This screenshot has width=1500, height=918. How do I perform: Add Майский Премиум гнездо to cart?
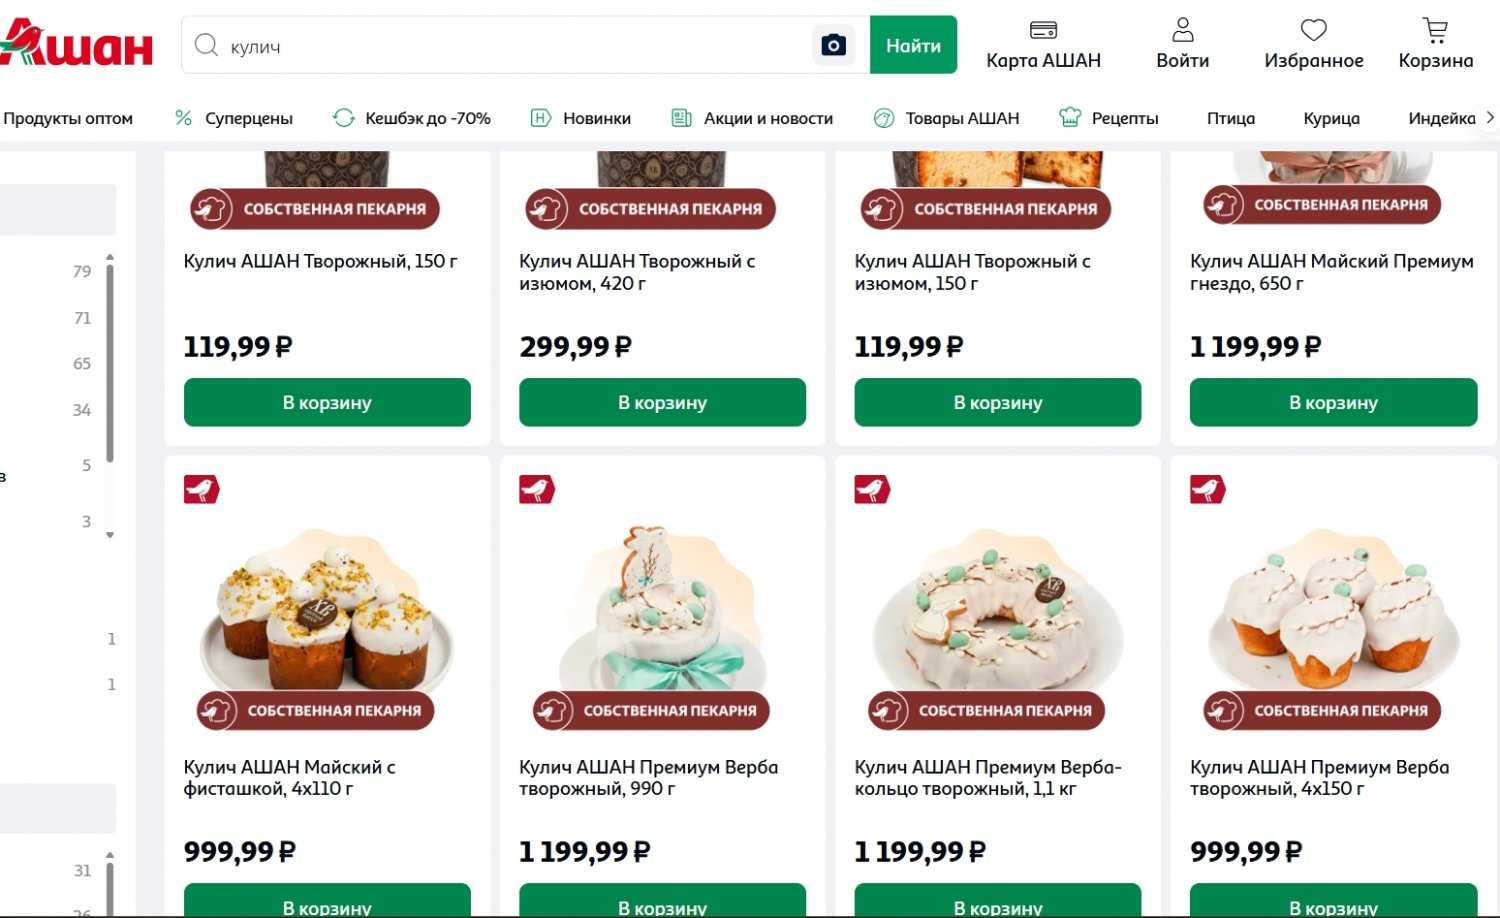click(x=1333, y=402)
